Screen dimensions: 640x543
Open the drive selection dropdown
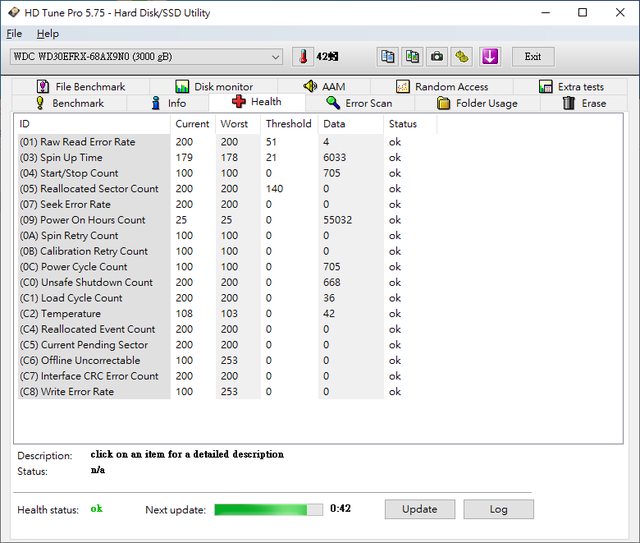(x=146, y=57)
